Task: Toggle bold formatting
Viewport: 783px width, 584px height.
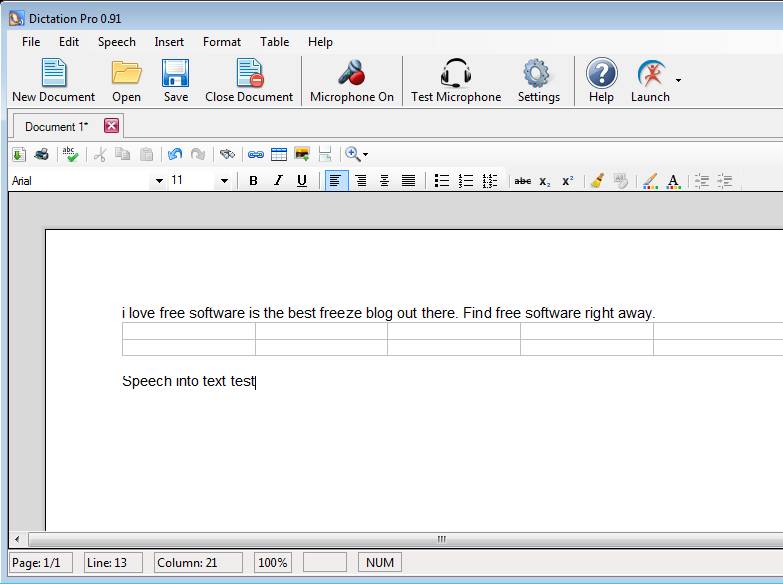Action: 253,181
